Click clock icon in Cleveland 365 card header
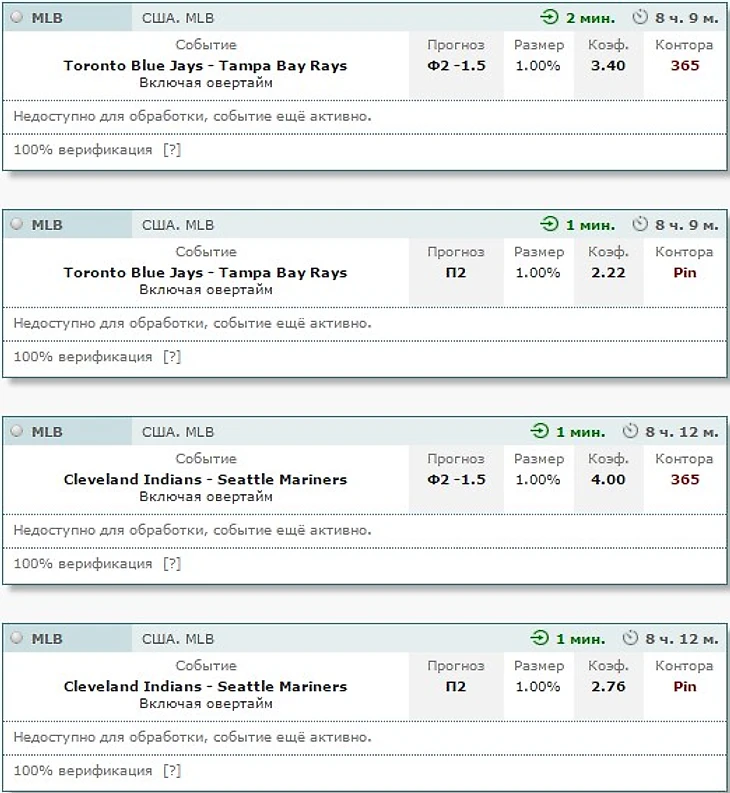 pos(630,432)
